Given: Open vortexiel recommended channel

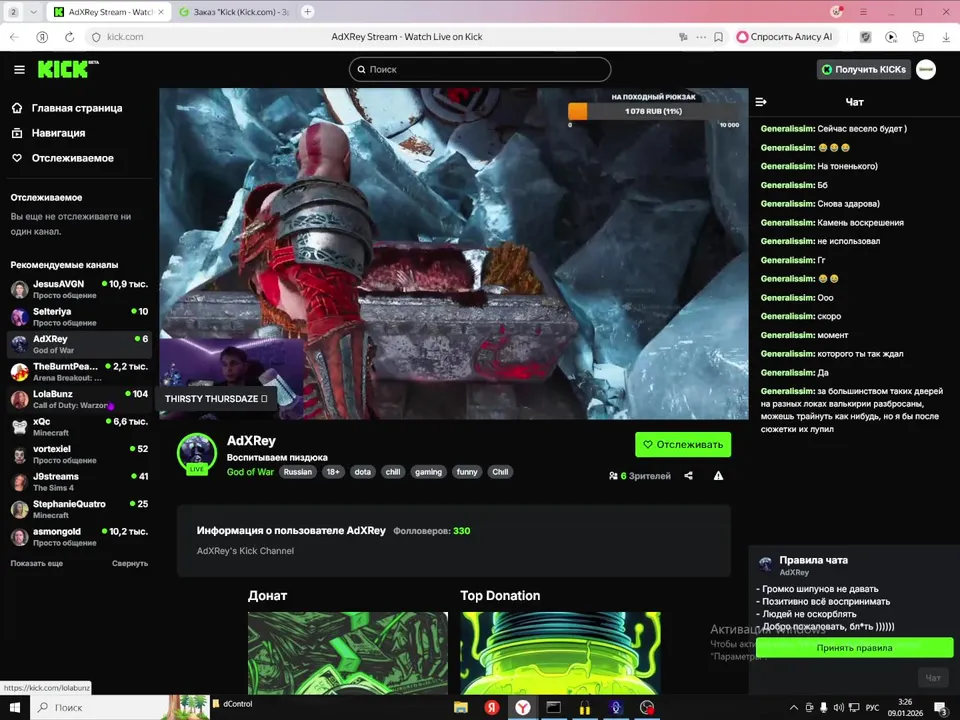Looking at the screenshot, I should point(80,454).
